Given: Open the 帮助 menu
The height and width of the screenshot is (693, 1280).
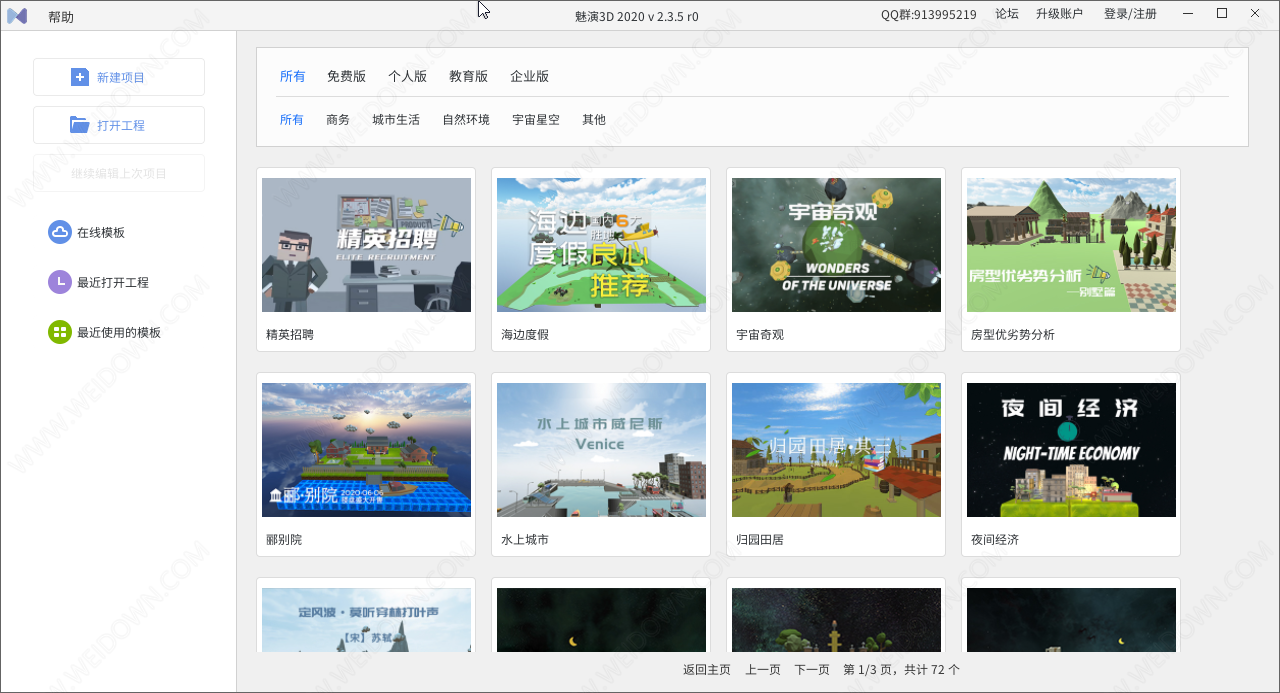Looking at the screenshot, I should point(61,17).
